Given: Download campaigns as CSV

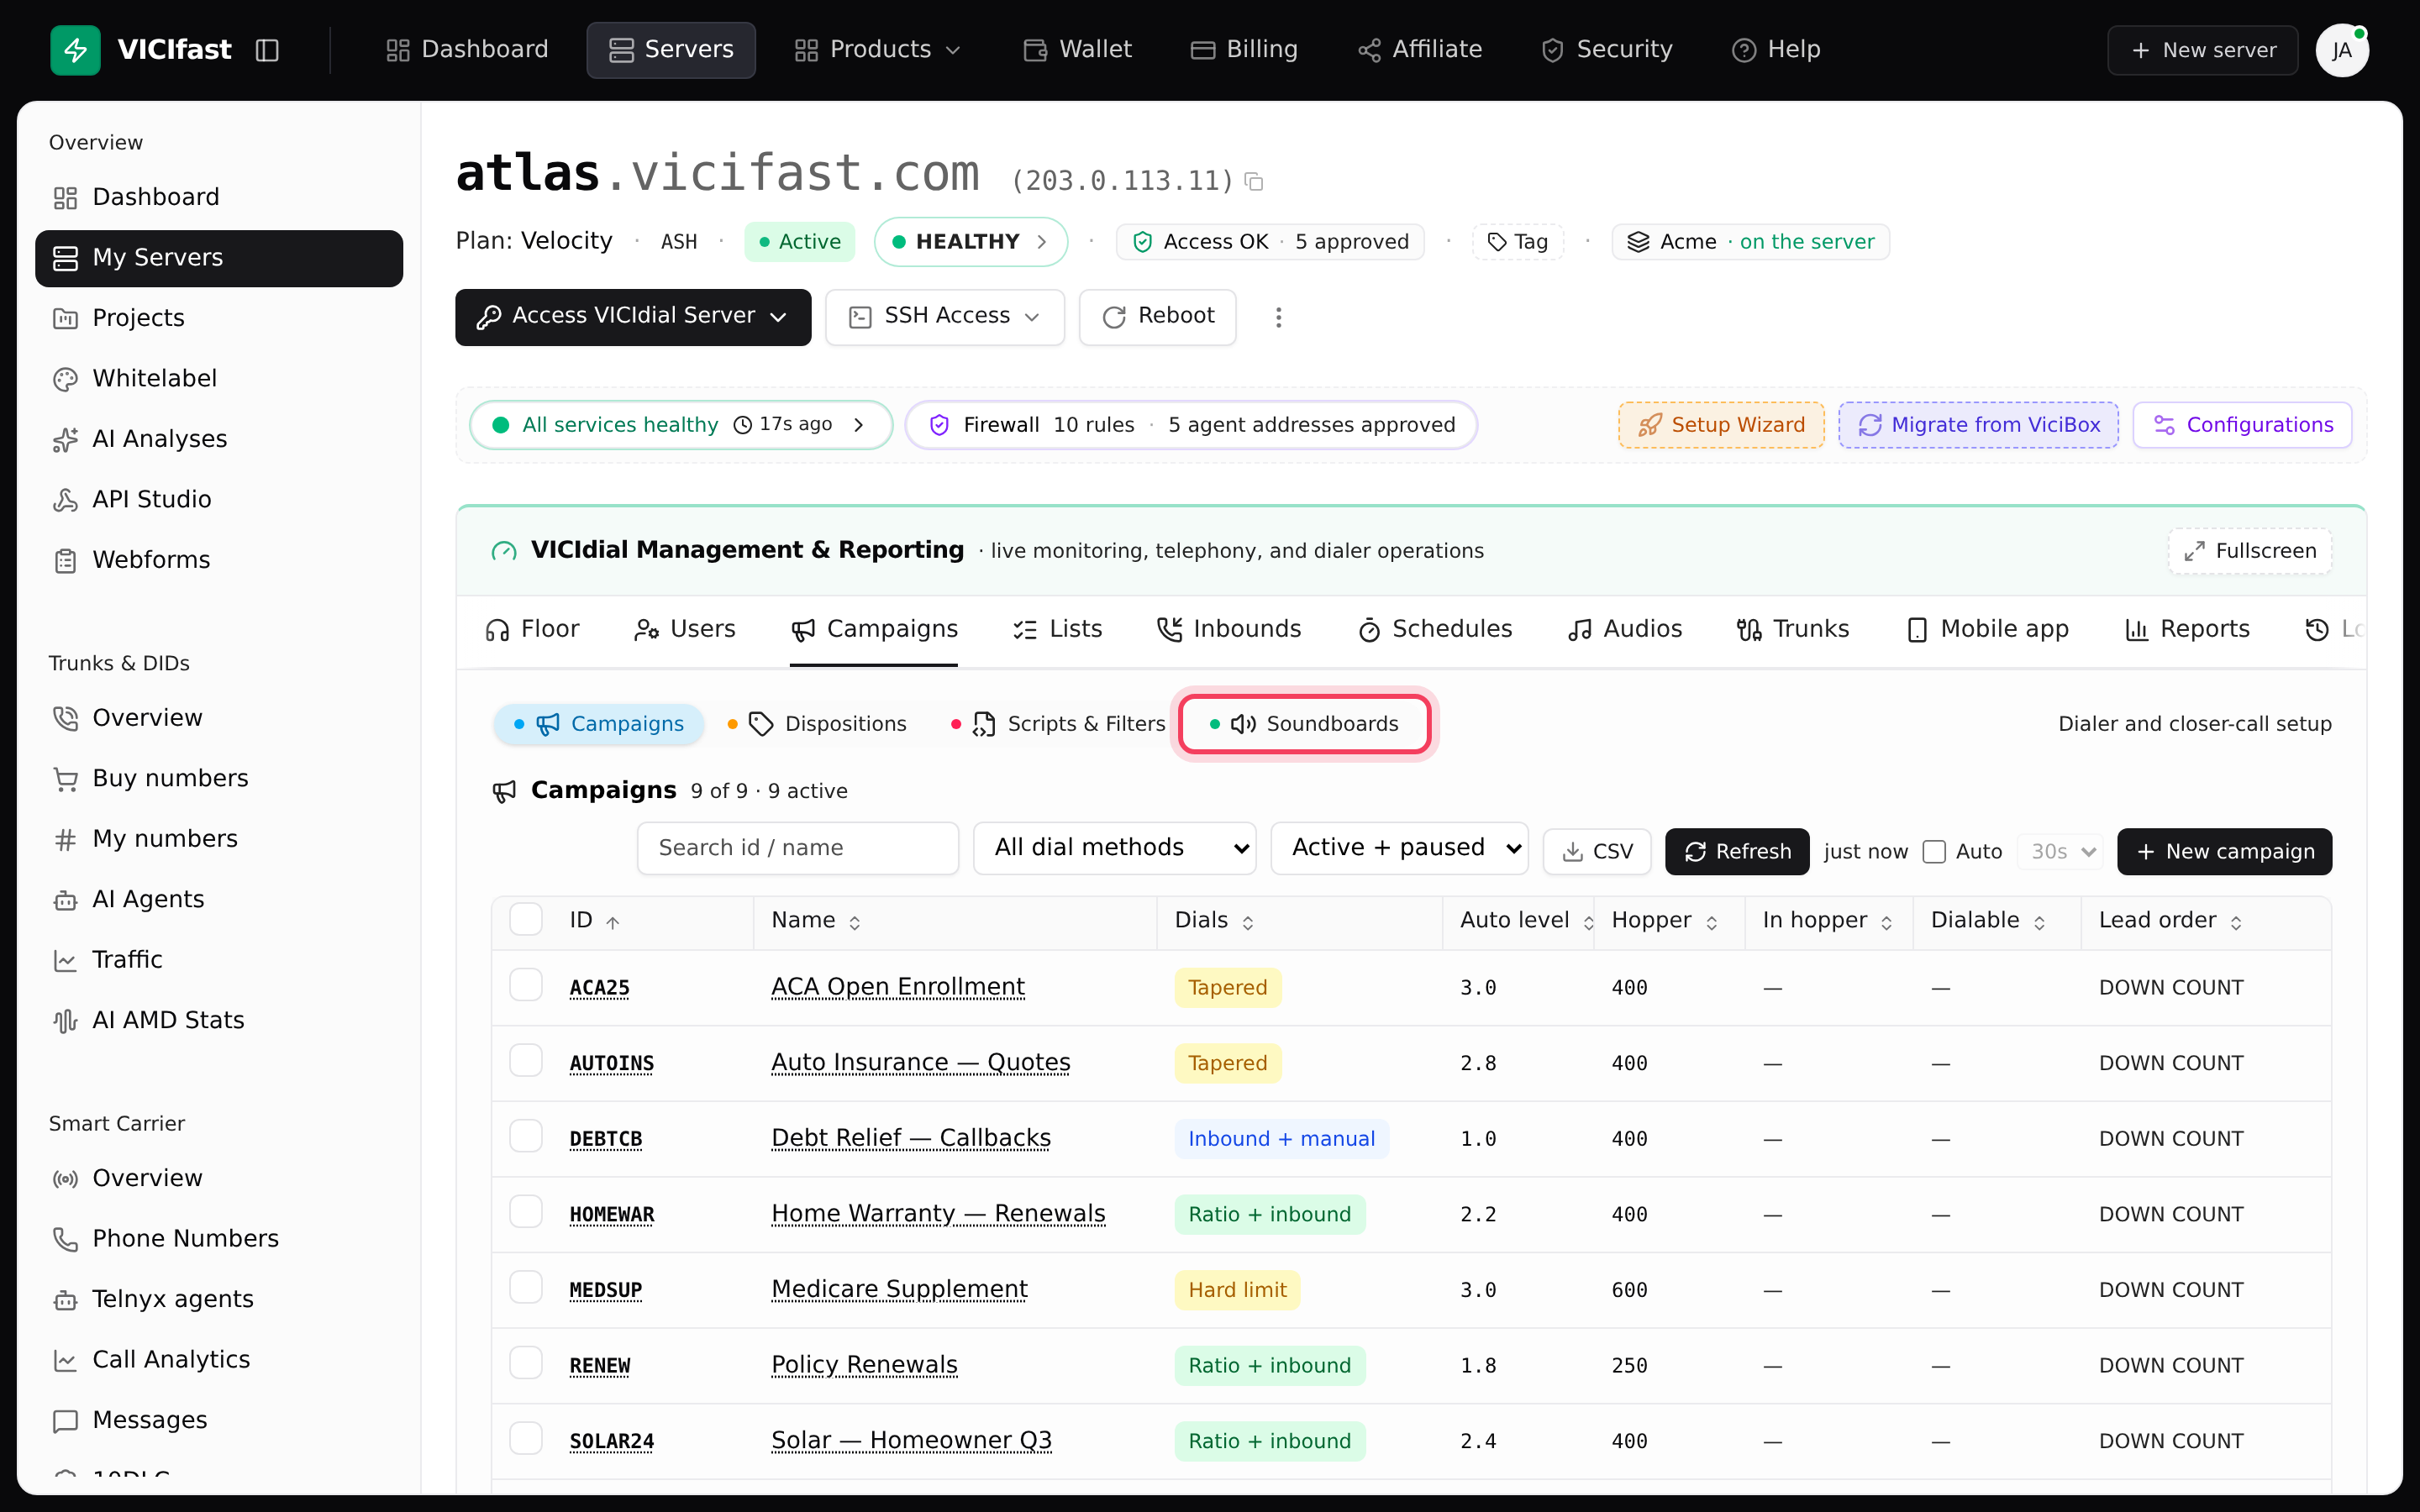Looking at the screenshot, I should coord(1597,852).
